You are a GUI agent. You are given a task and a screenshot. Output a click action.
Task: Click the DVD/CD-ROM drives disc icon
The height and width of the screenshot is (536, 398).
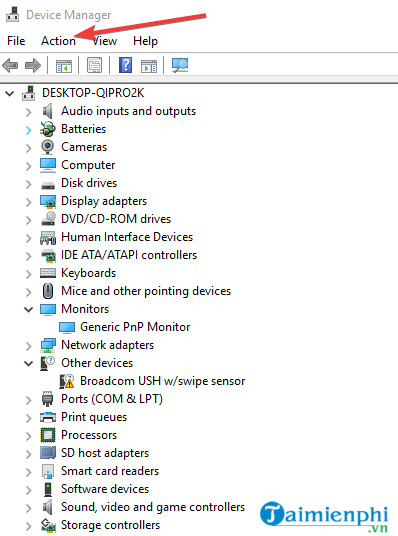pyautogui.click(x=48, y=219)
